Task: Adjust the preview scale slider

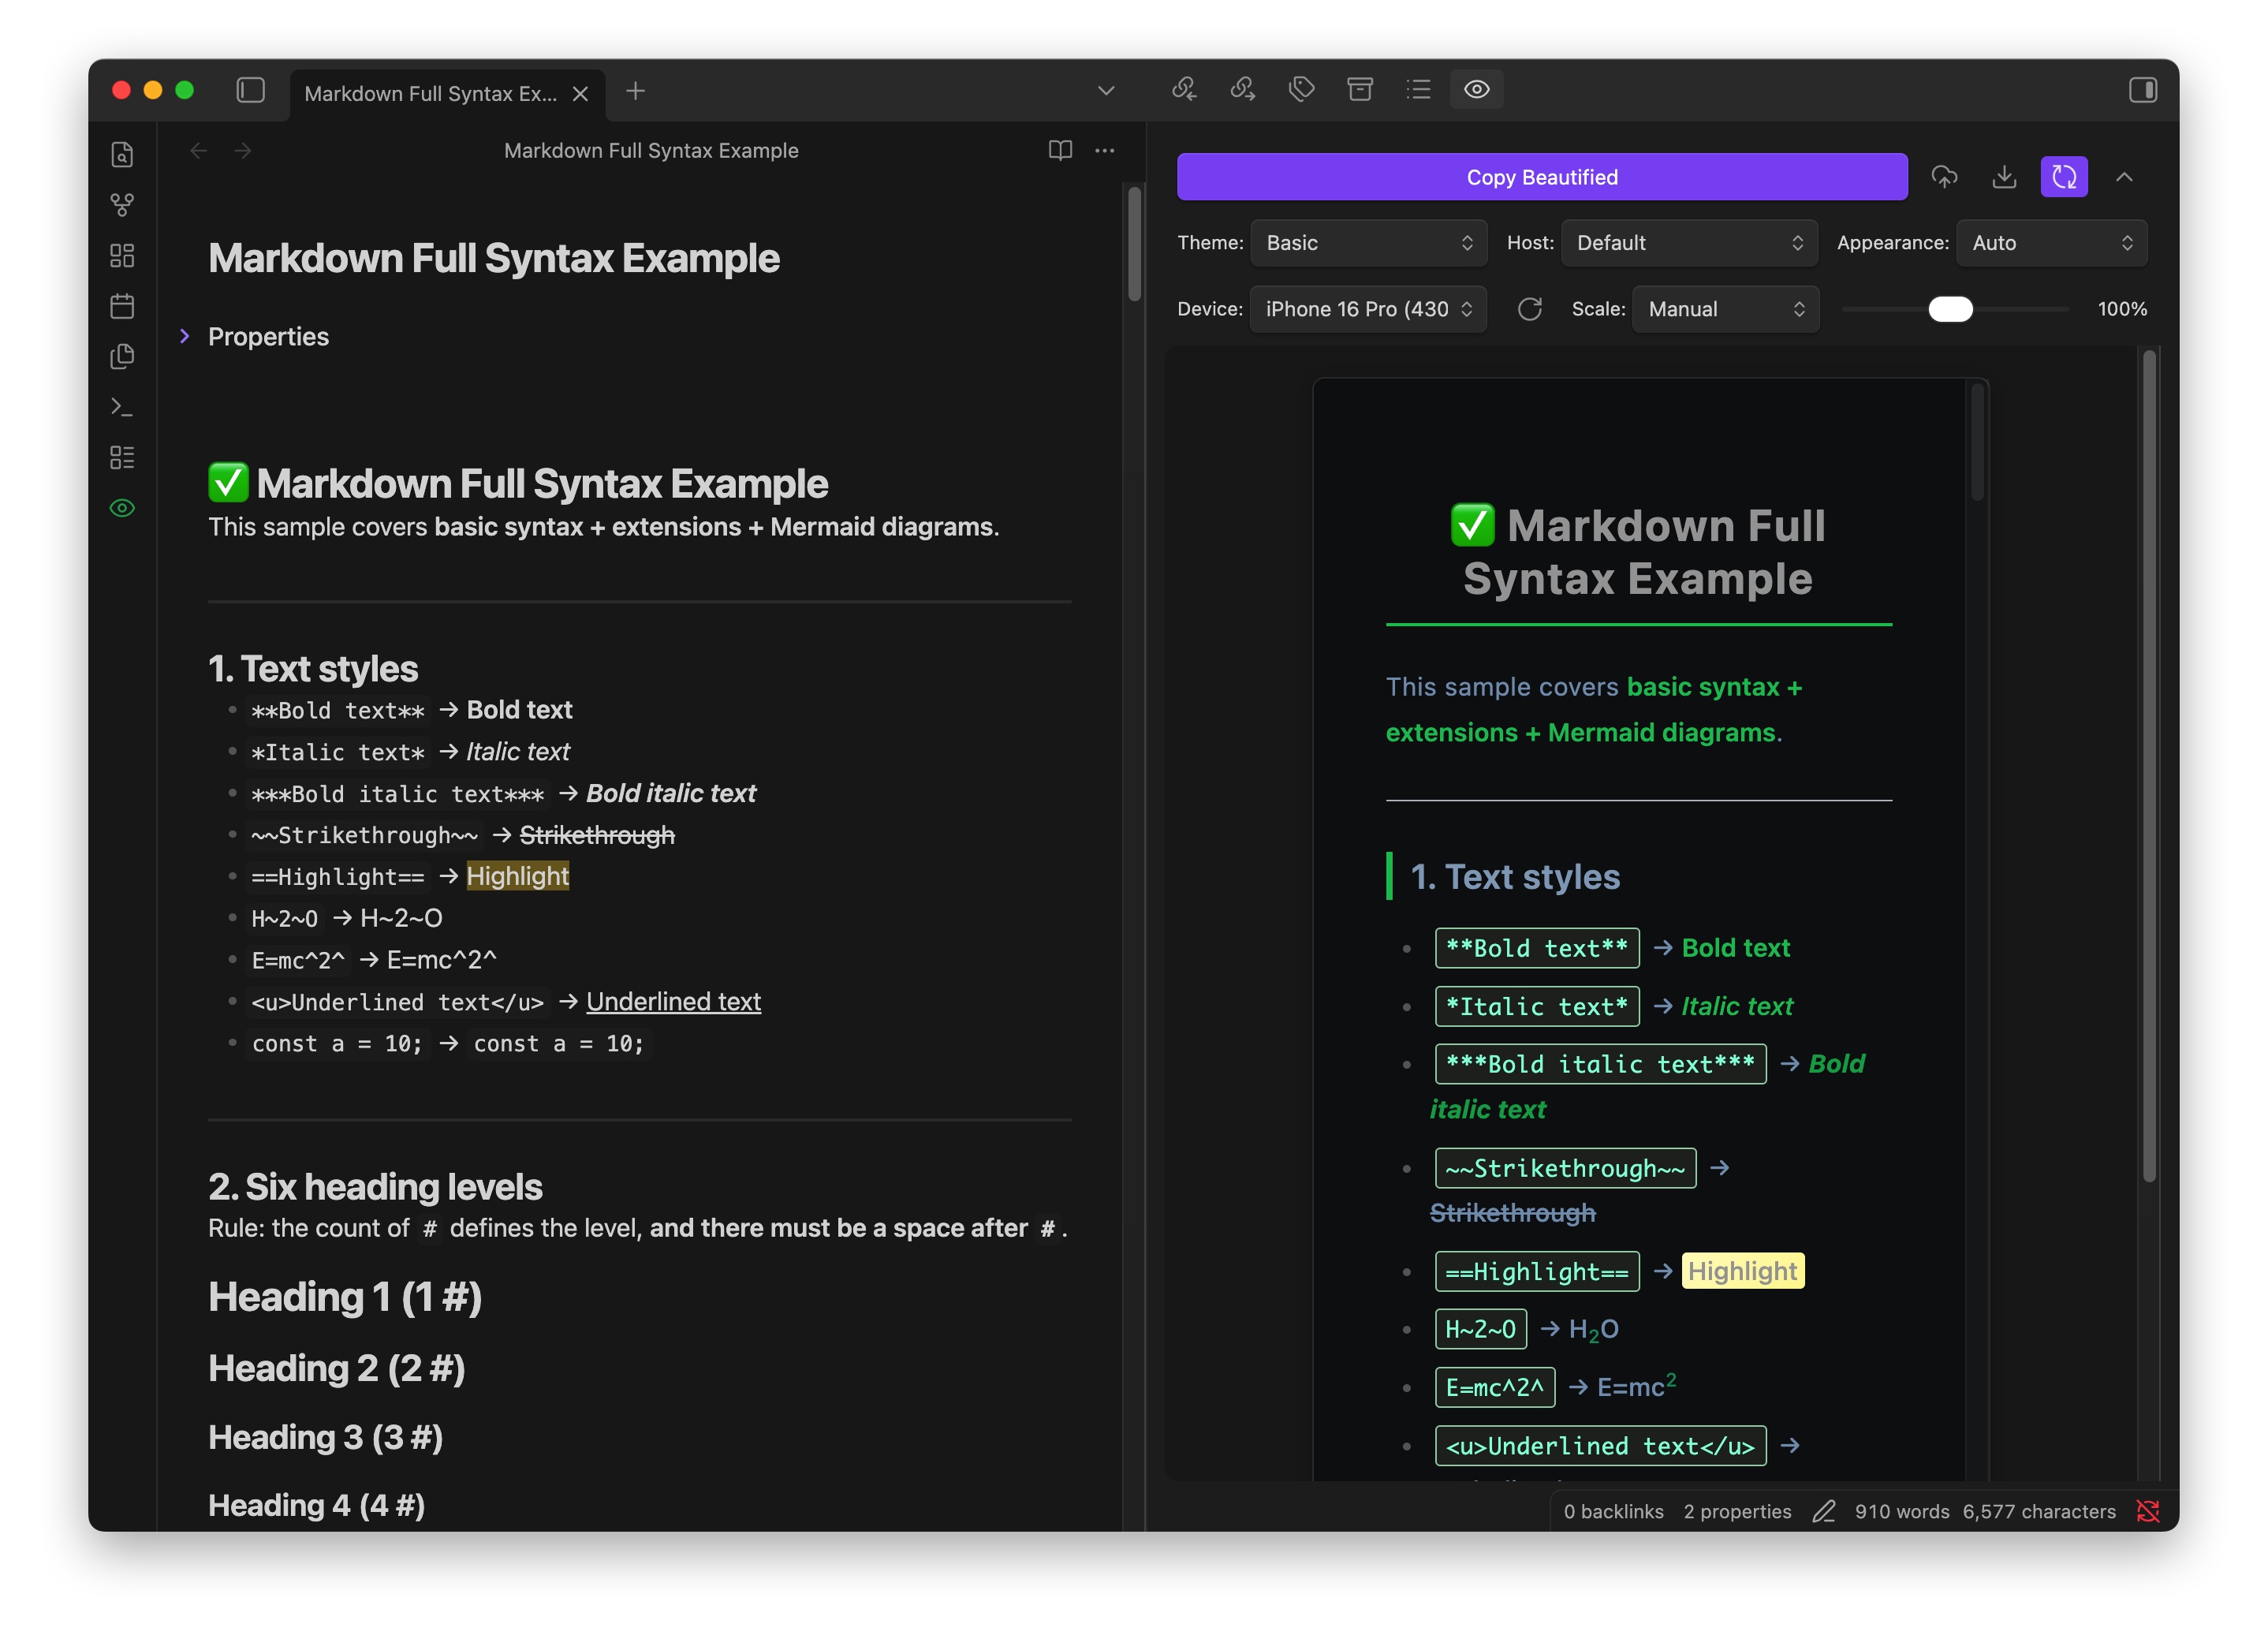Action: pyautogui.click(x=1950, y=309)
